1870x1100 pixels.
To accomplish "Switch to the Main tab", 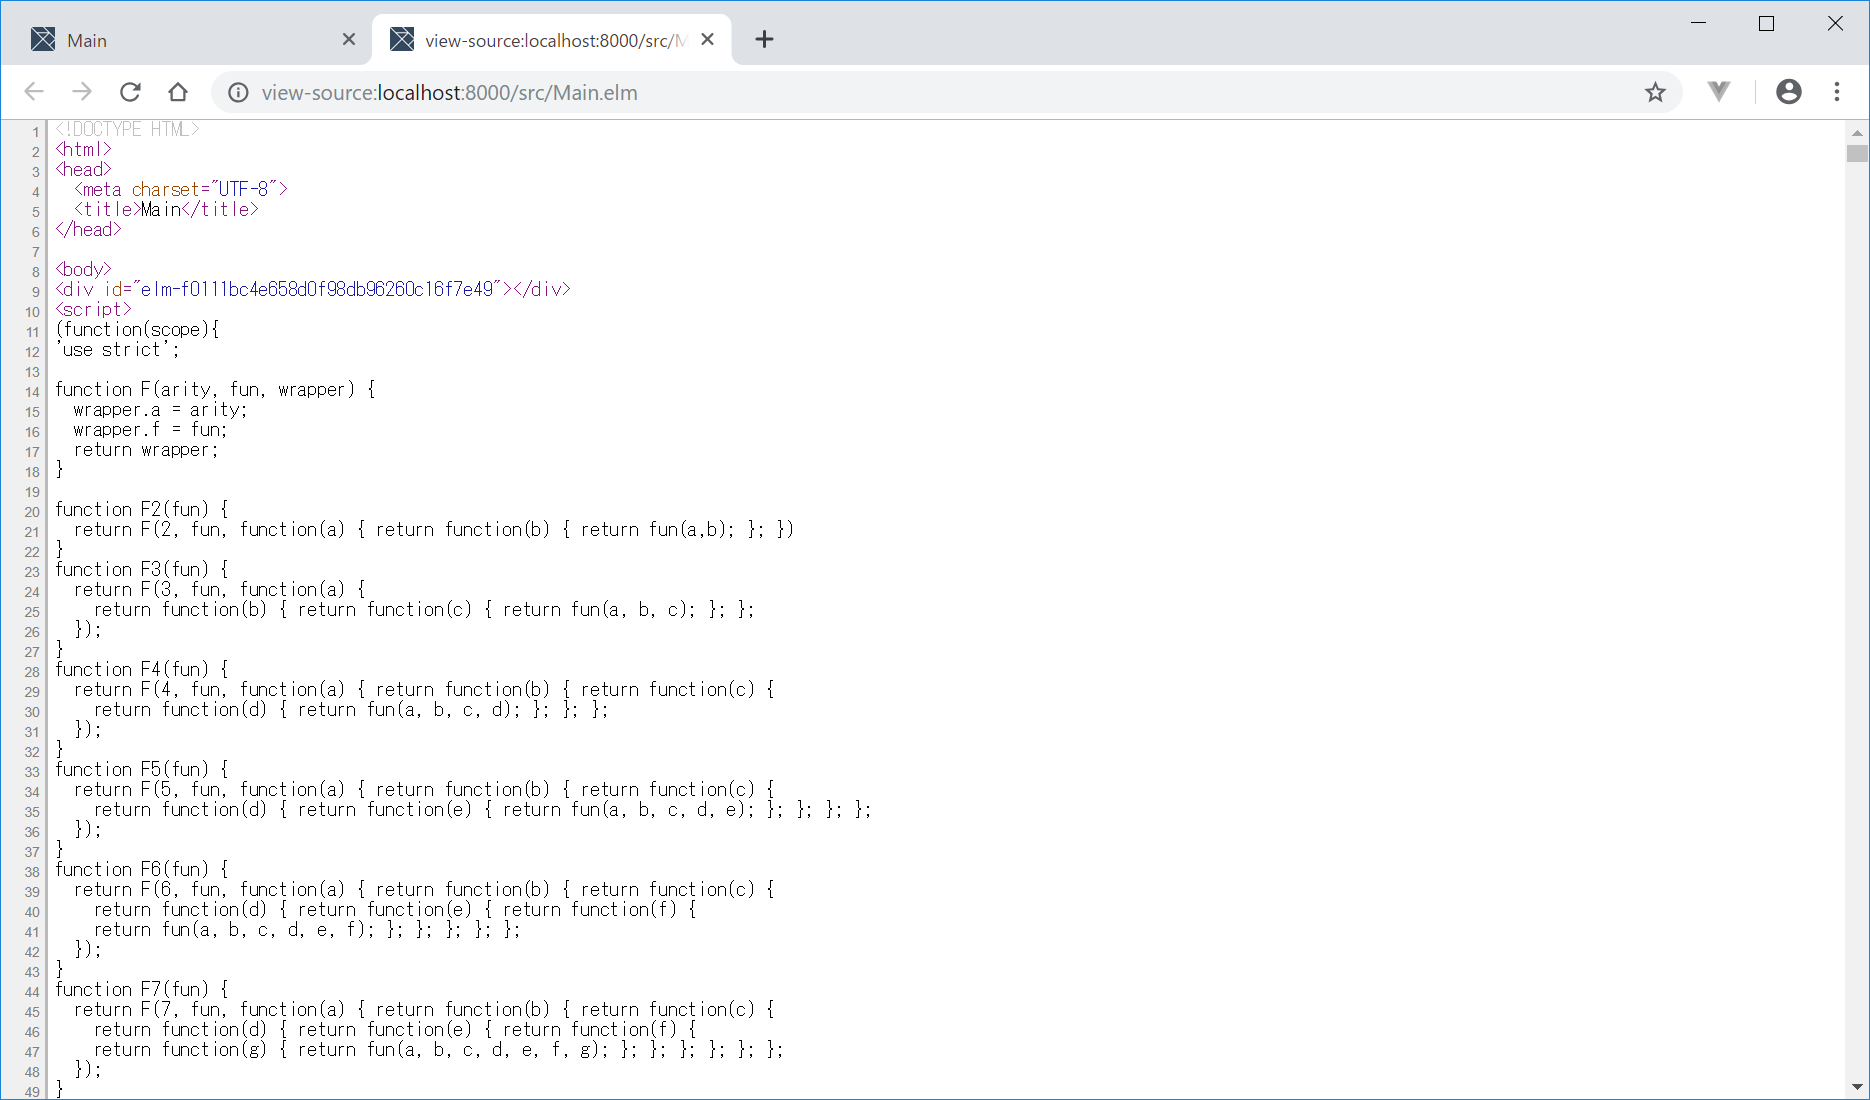I will (180, 40).
